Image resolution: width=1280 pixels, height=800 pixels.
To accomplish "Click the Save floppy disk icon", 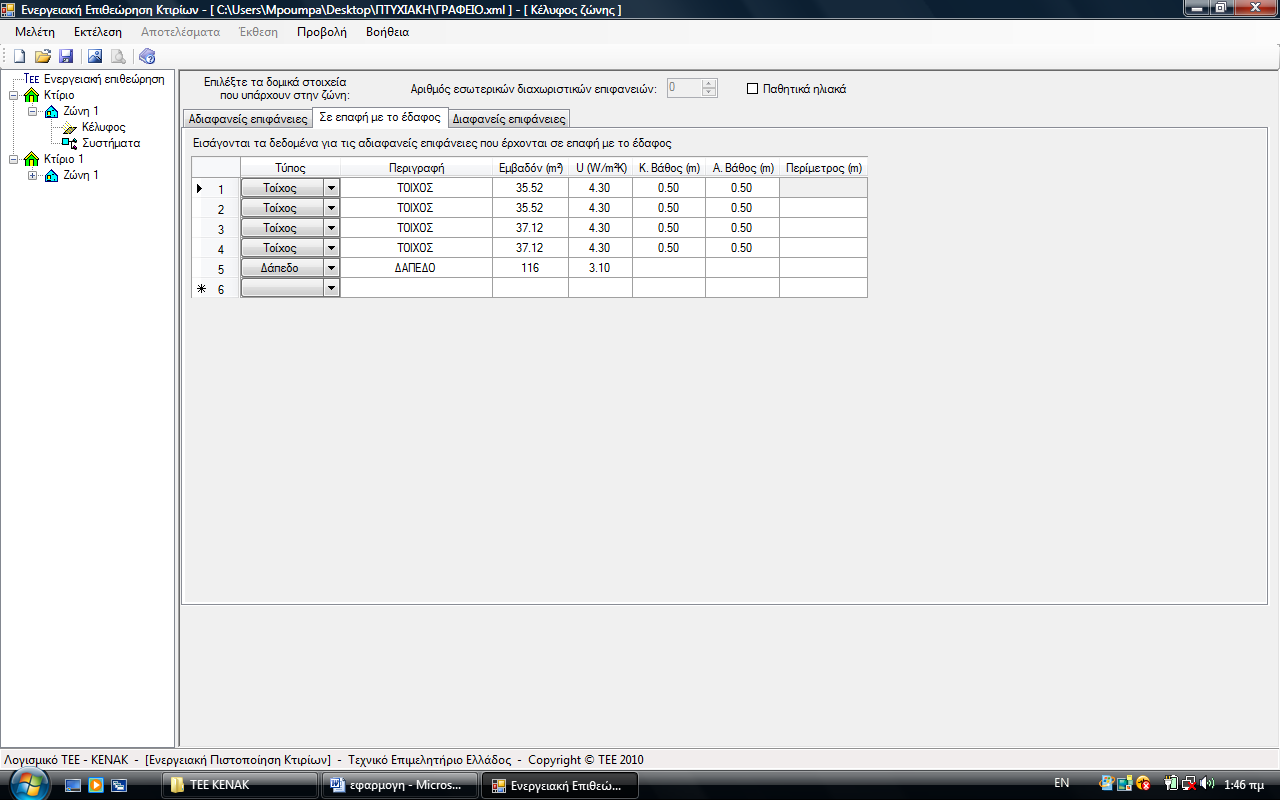I will click(66, 56).
